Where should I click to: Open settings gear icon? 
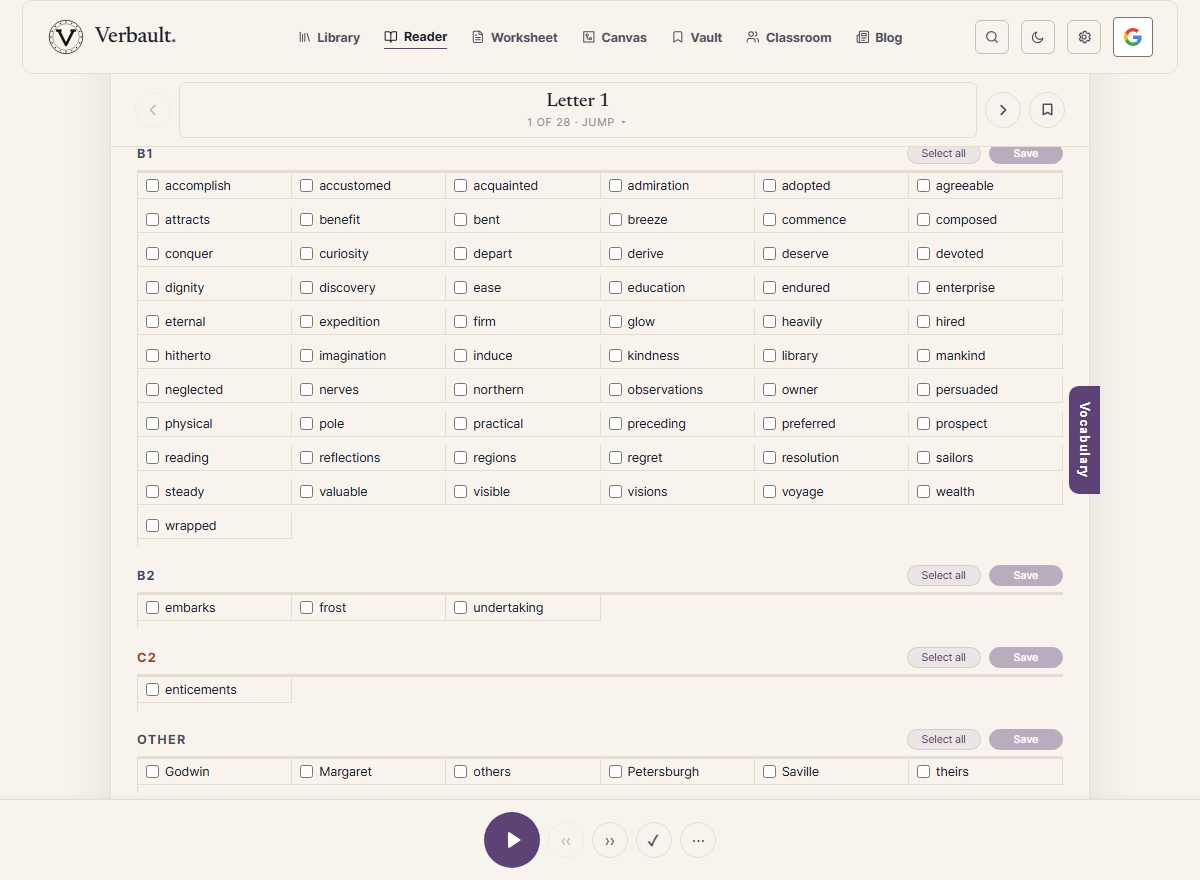pos(1084,37)
